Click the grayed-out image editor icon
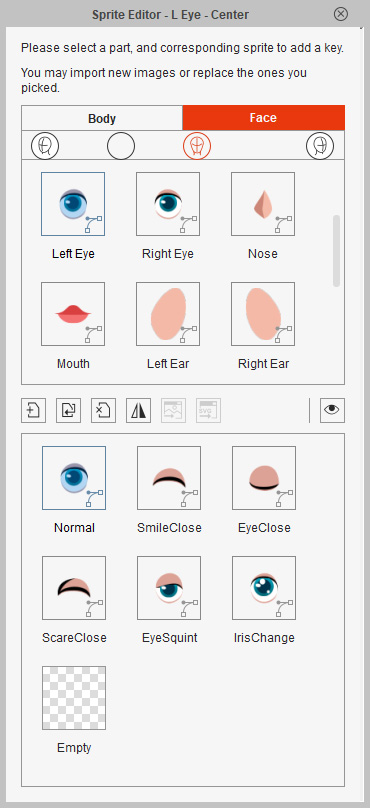 174,411
